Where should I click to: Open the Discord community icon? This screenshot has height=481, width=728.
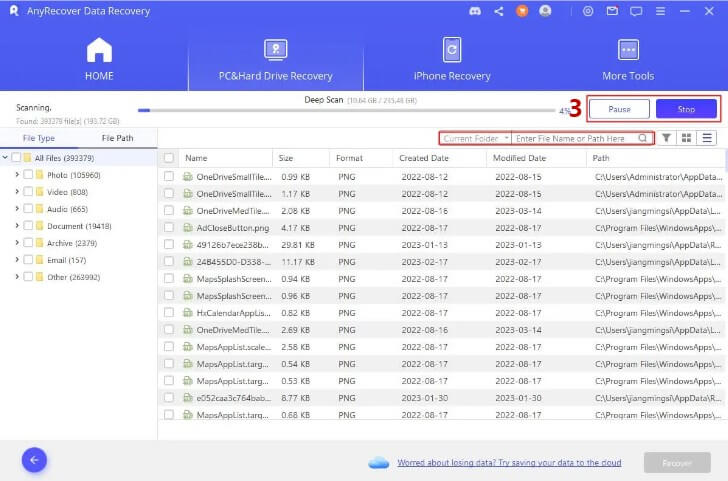pos(474,11)
